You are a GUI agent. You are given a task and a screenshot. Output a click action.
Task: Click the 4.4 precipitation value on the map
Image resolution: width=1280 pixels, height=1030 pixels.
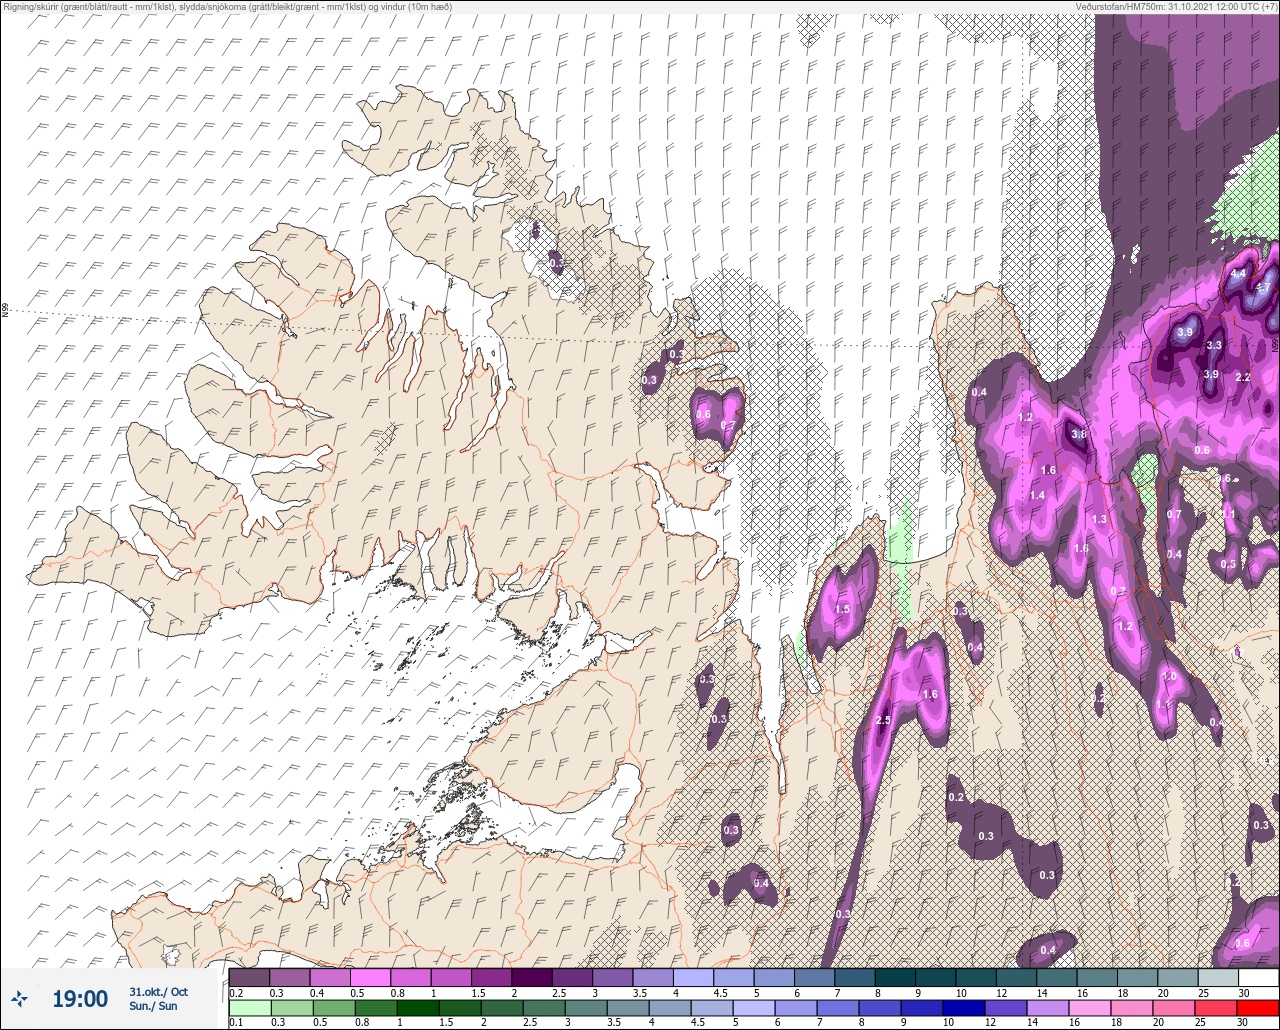tap(1238, 273)
